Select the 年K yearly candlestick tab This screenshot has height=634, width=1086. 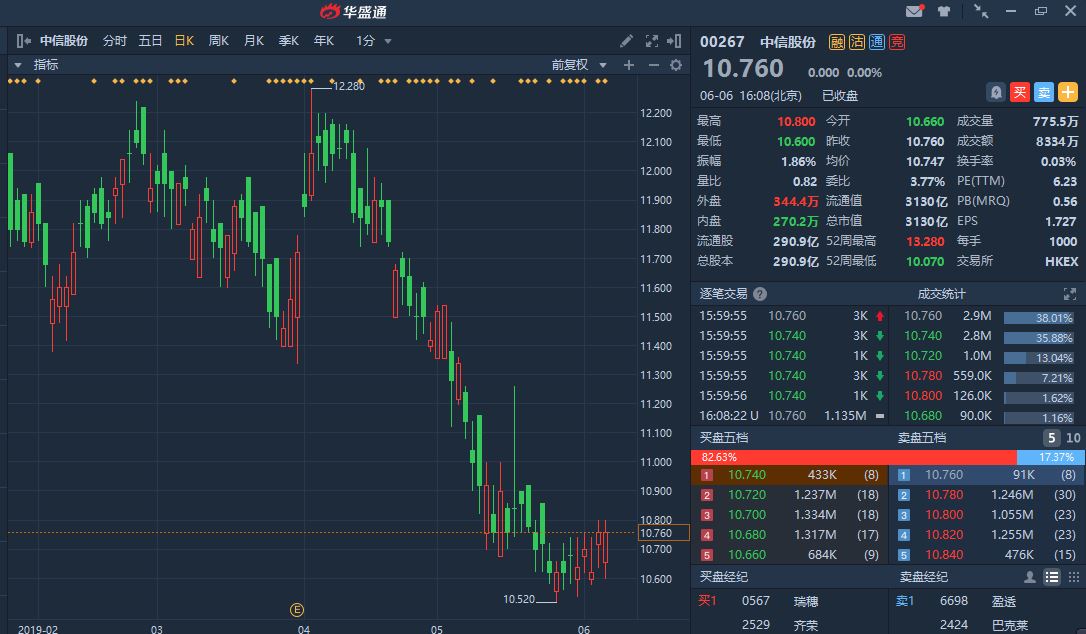323,41
